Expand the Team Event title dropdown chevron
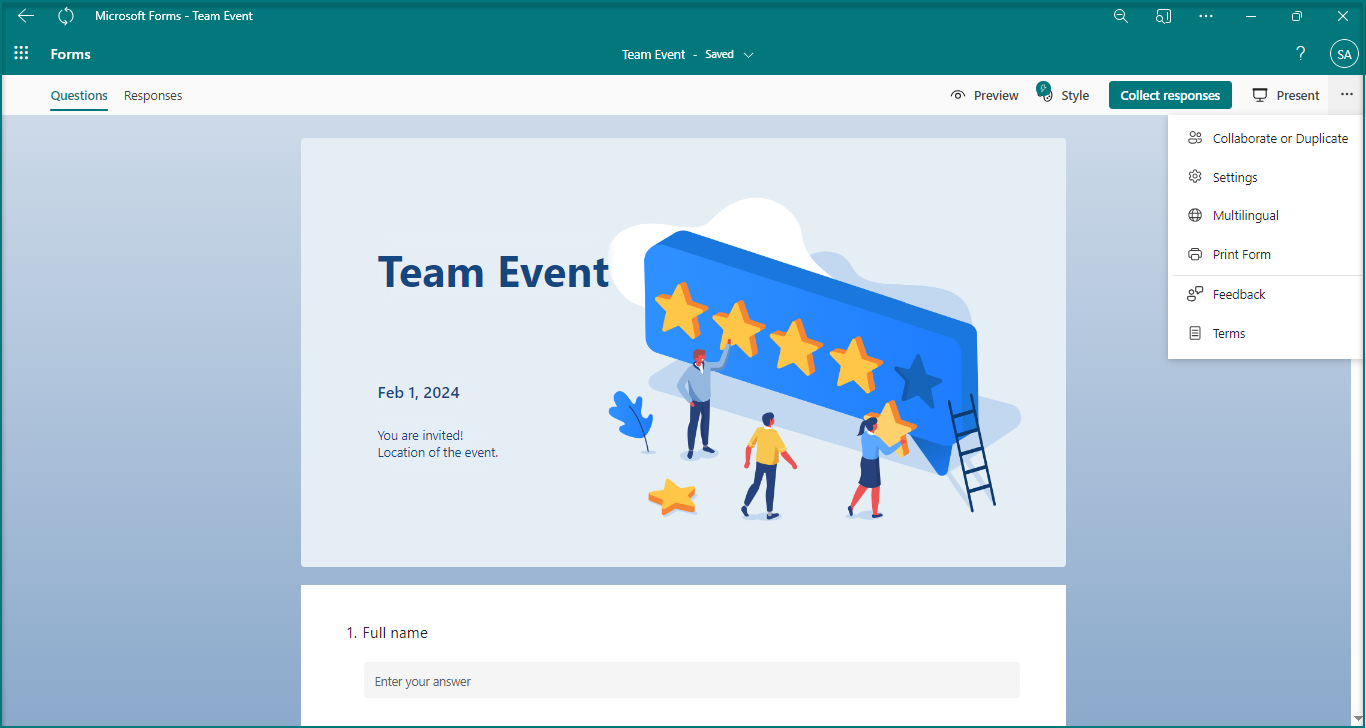Viewport: 1366px width, 728px height. [749, 55]
